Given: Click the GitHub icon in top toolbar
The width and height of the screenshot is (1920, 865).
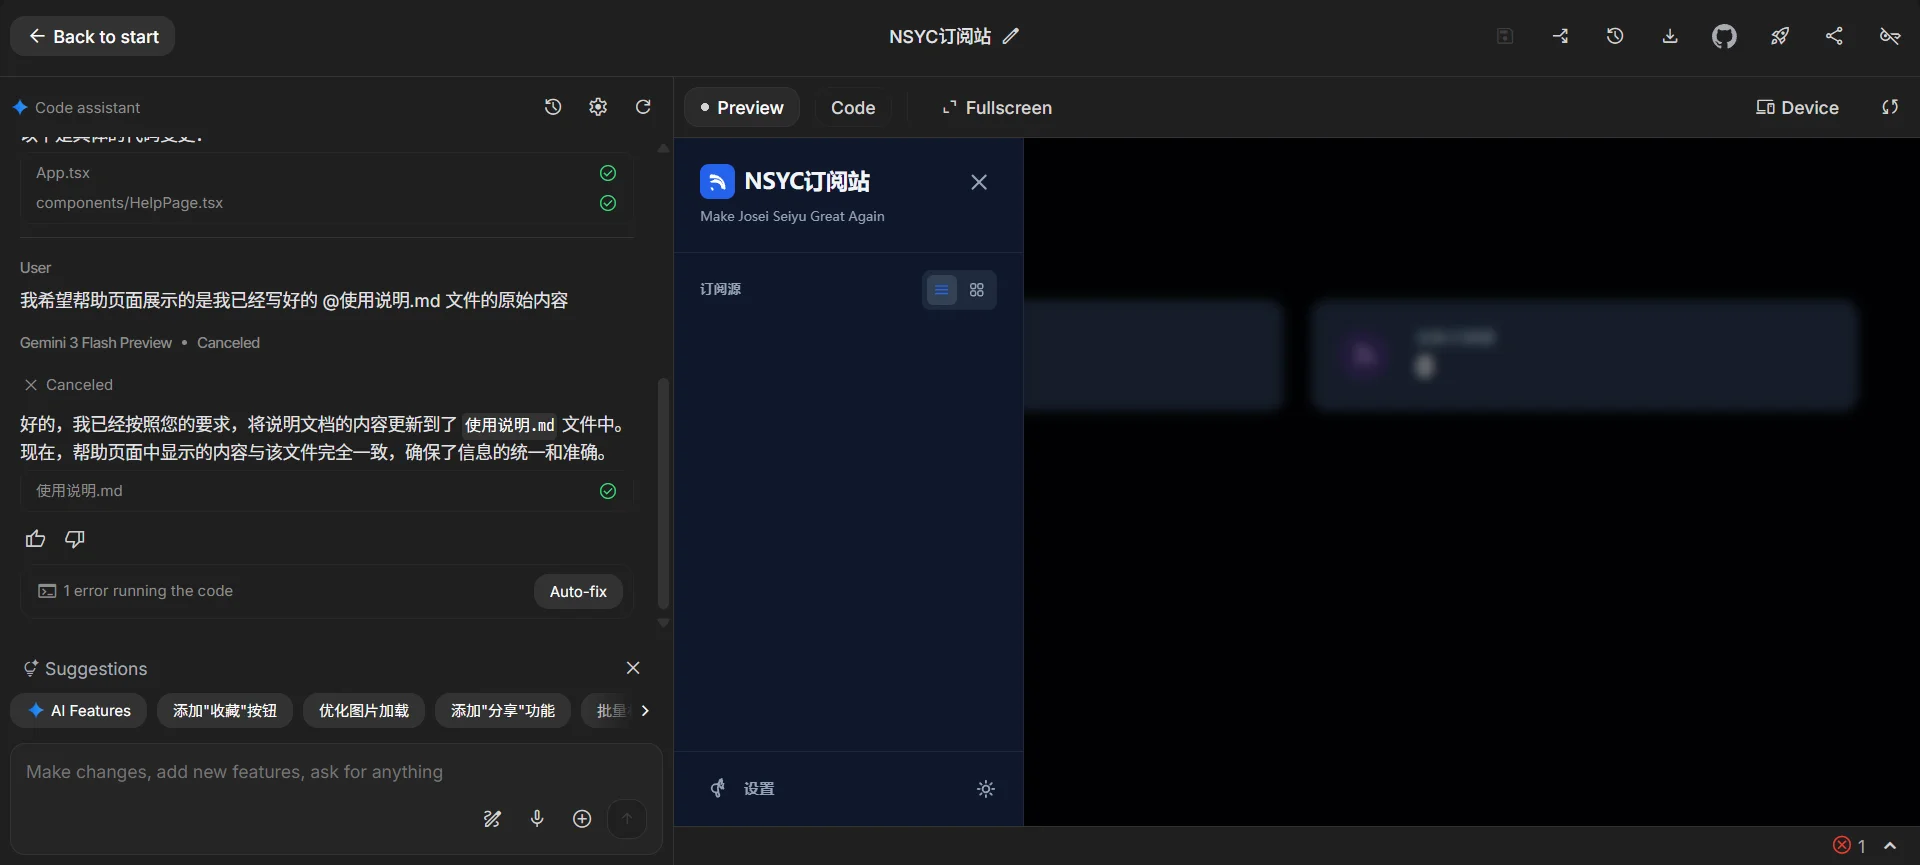Looking at the screenshot, I should point(1724,37).
